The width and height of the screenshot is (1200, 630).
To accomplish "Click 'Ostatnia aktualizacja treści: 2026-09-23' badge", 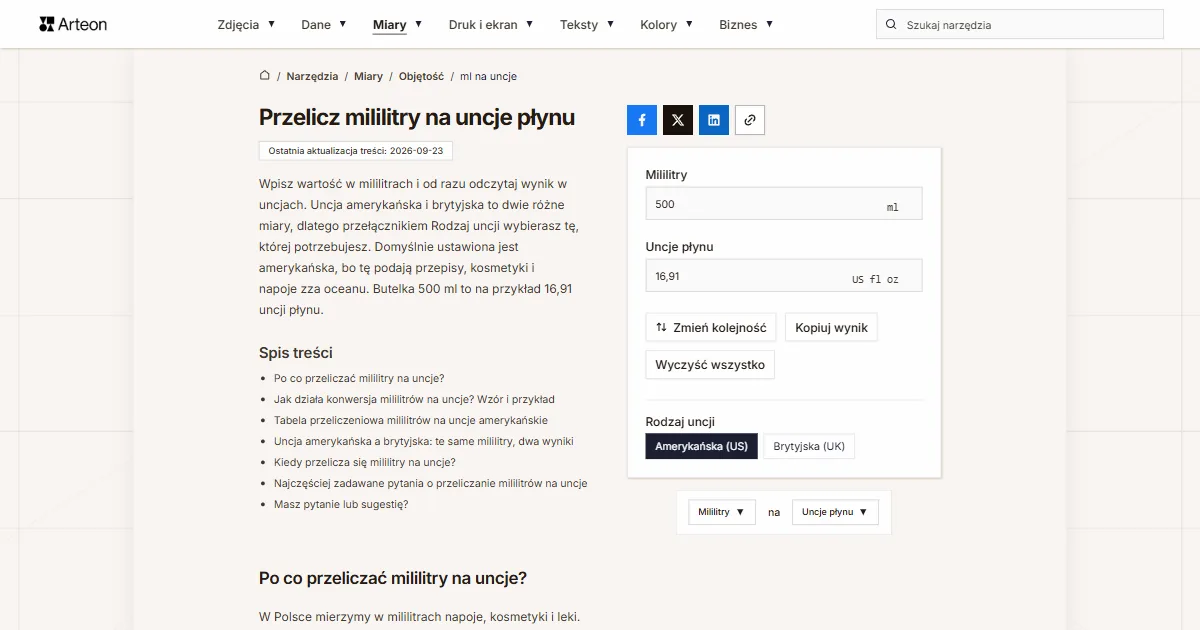I will point(356,151).
